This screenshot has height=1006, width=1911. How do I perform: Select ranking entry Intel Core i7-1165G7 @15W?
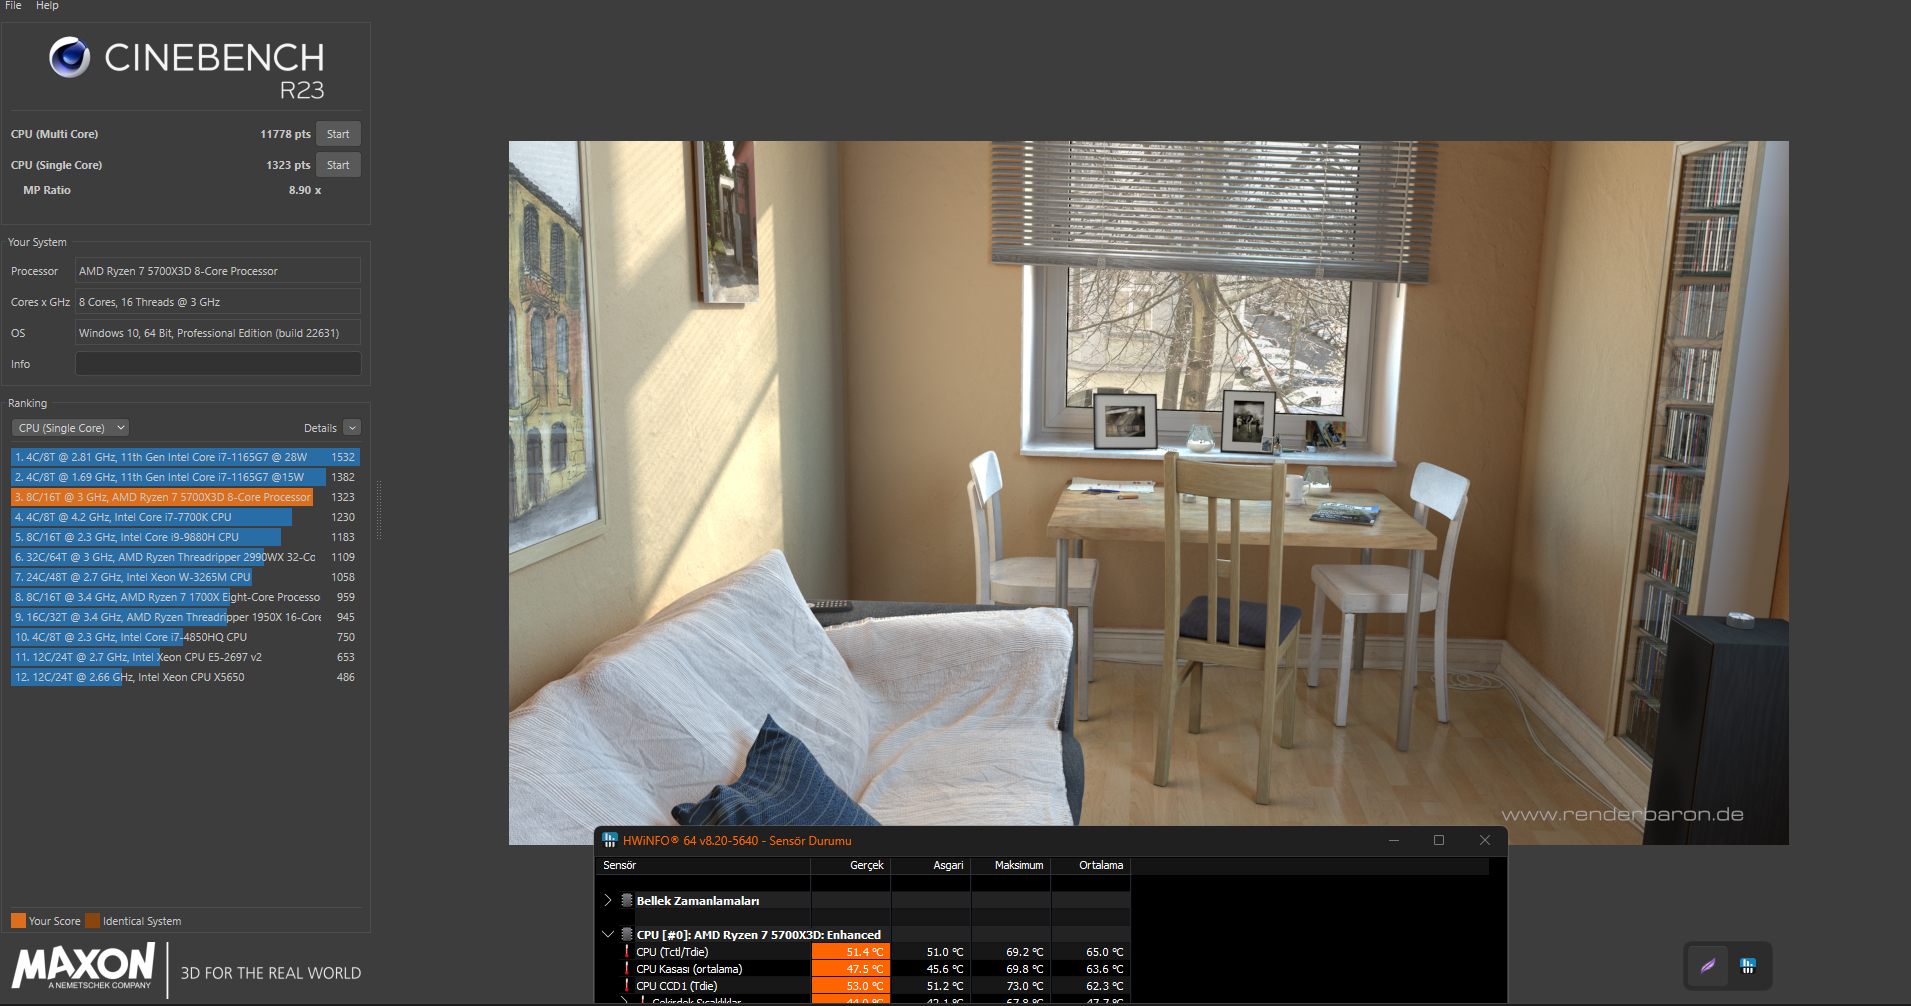185,477
